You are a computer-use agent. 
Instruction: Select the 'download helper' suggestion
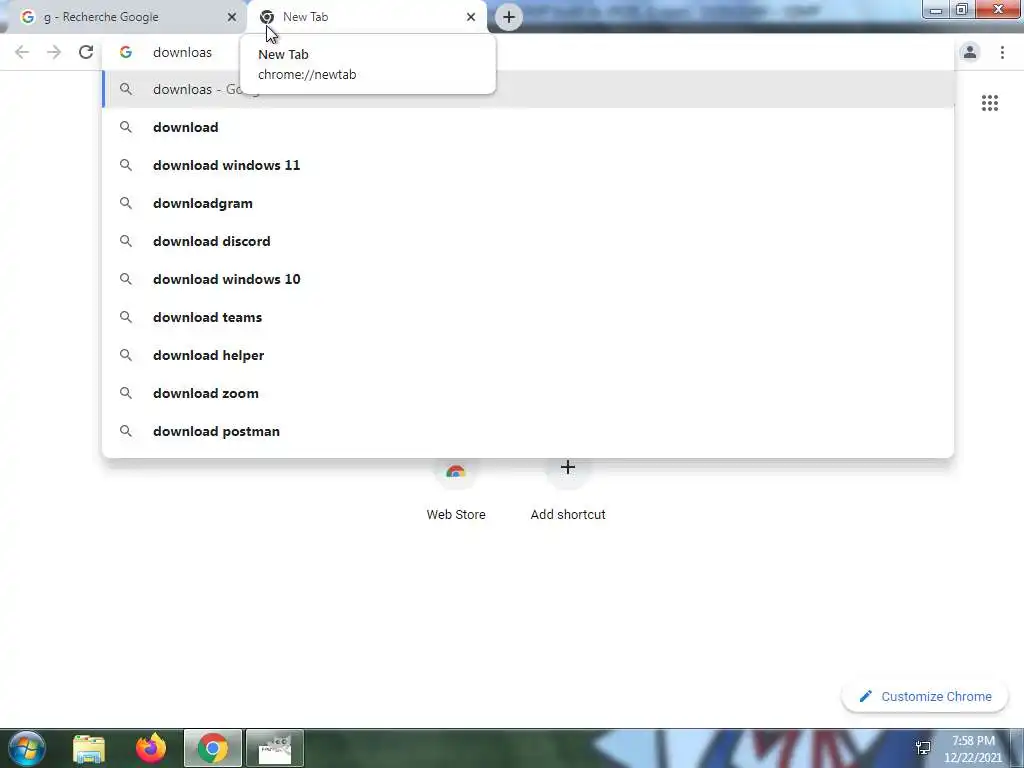[x=528, y=355]
